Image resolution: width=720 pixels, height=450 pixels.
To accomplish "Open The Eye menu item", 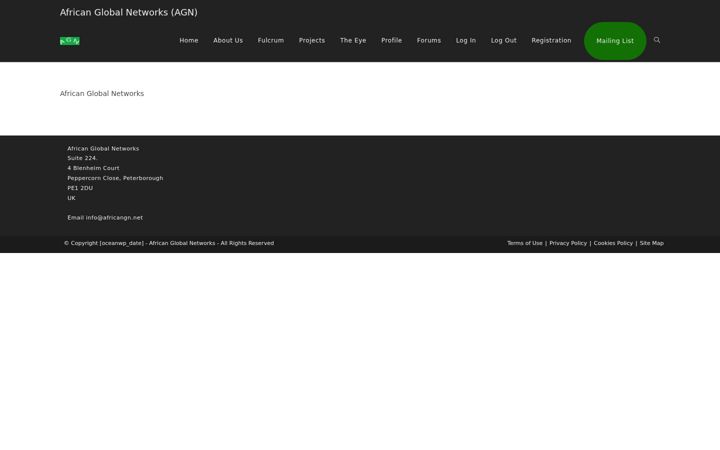I will point(353,40).
